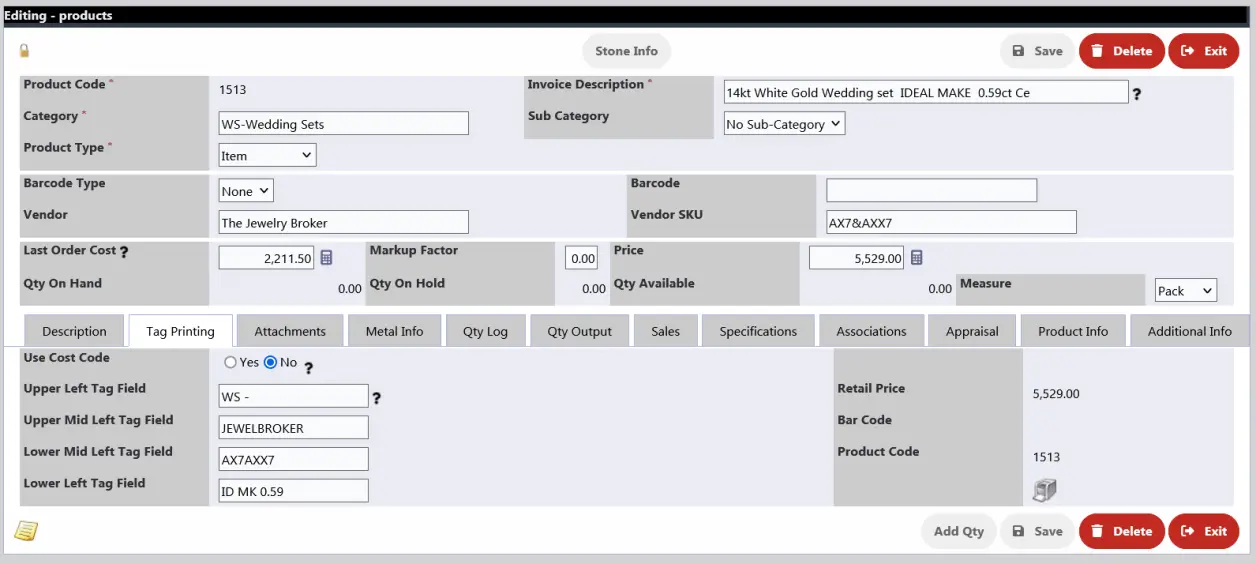Screen dimensions: 1256x564
Task: Click the Lower Left Tag Field ID MK 0.59
Action: [x=294, y=490]
